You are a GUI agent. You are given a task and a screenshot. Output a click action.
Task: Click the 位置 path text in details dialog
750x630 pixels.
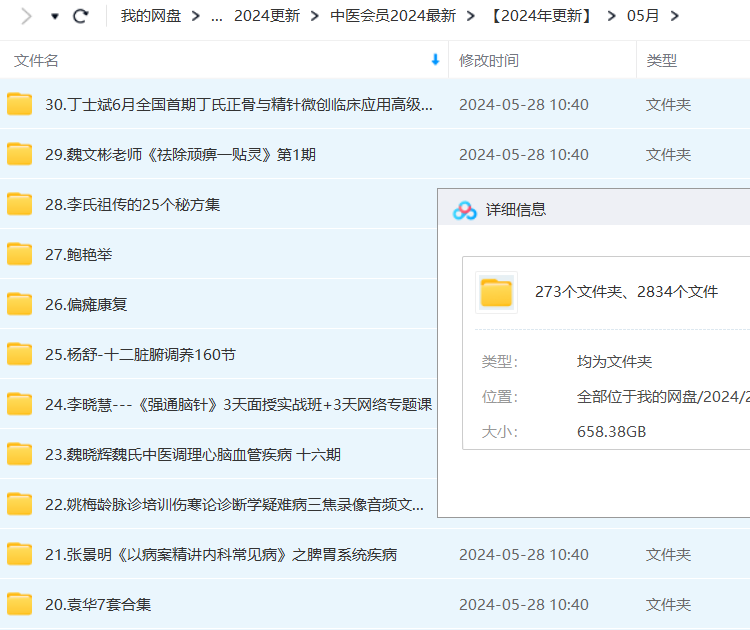[662, 396]
